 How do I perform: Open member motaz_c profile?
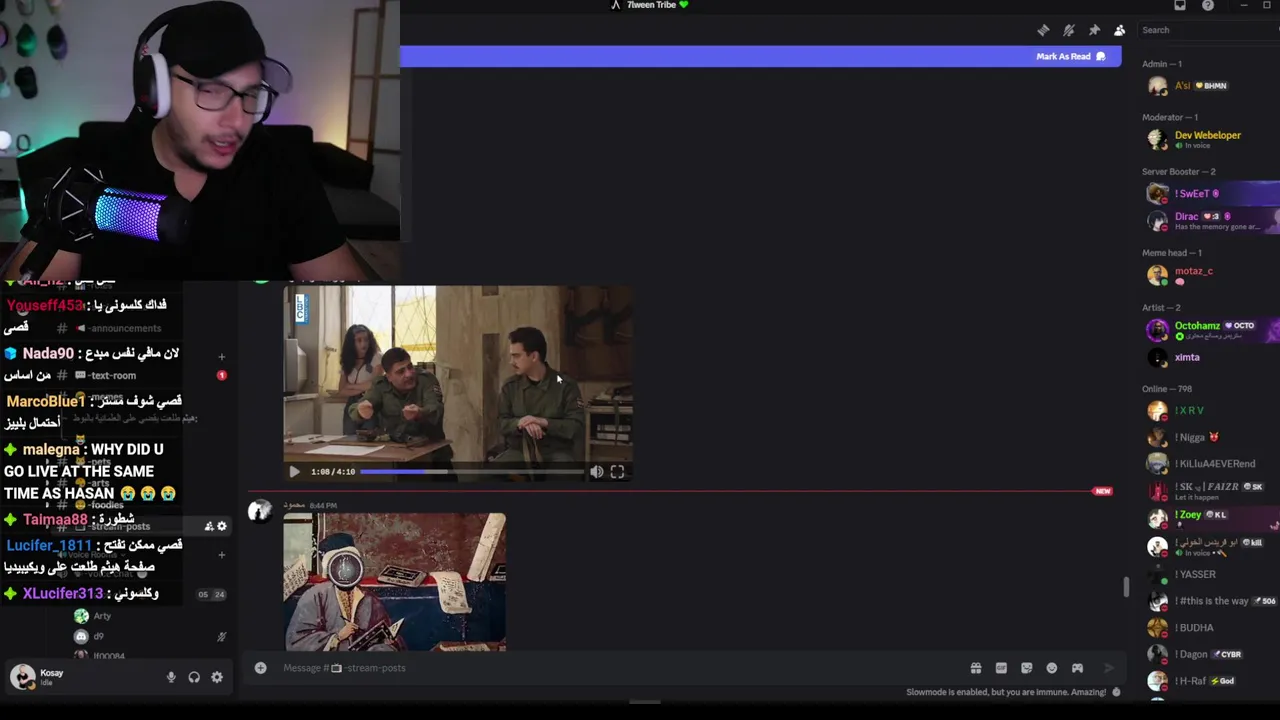1193,274
